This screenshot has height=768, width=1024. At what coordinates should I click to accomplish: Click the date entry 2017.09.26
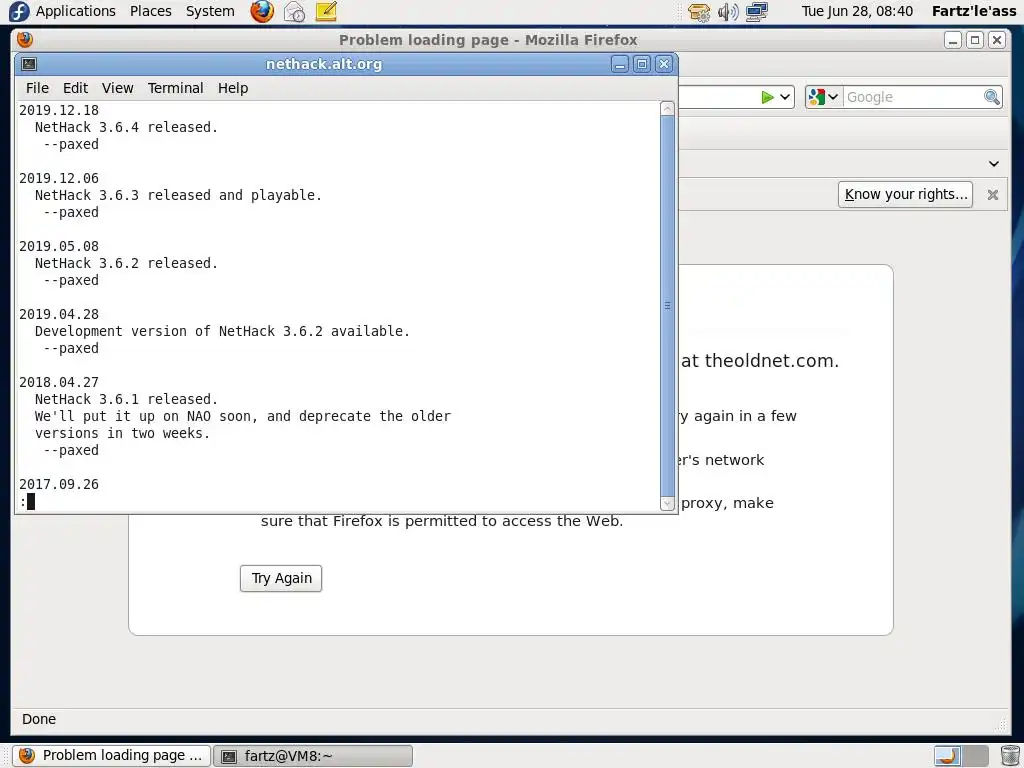point(59,484)
